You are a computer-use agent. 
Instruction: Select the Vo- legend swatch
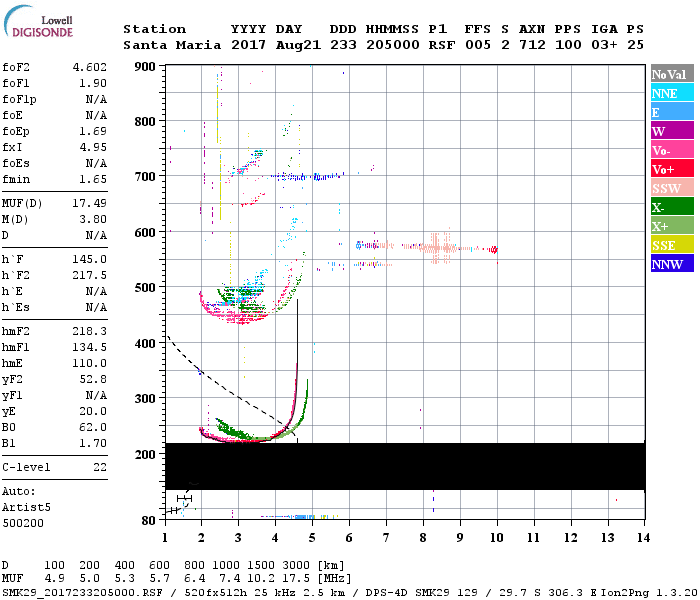tap(672, 150)
